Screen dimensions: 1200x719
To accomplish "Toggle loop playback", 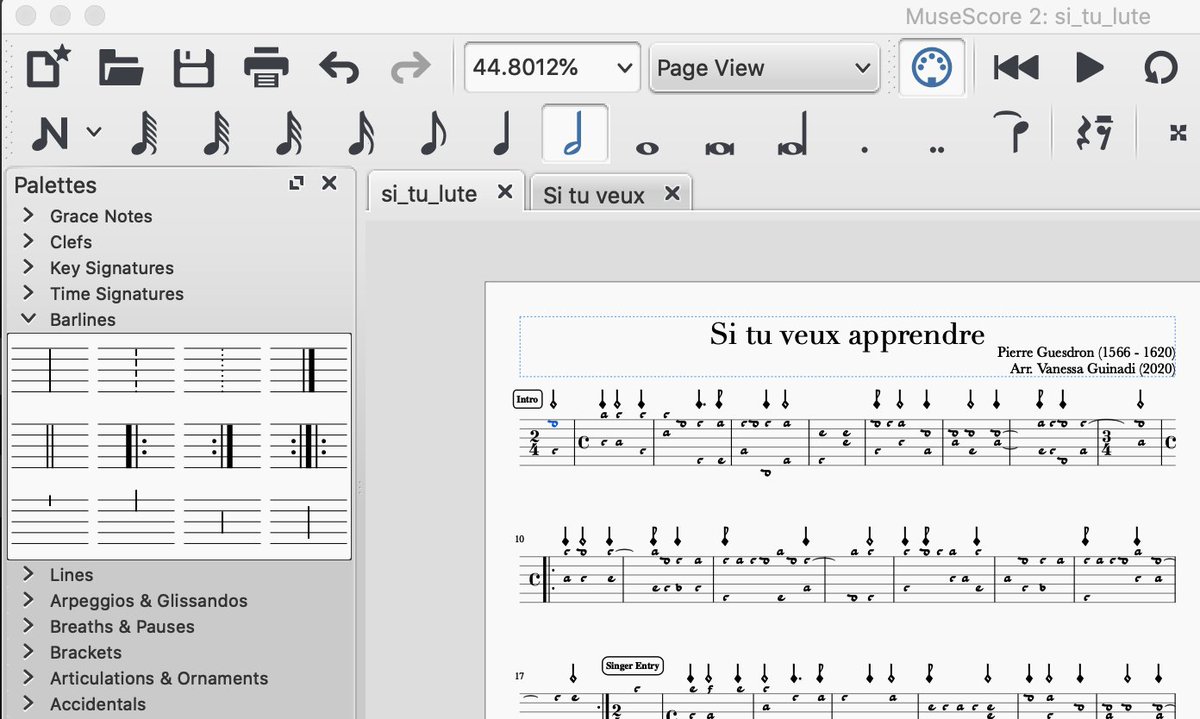I will pos(1162,68).
